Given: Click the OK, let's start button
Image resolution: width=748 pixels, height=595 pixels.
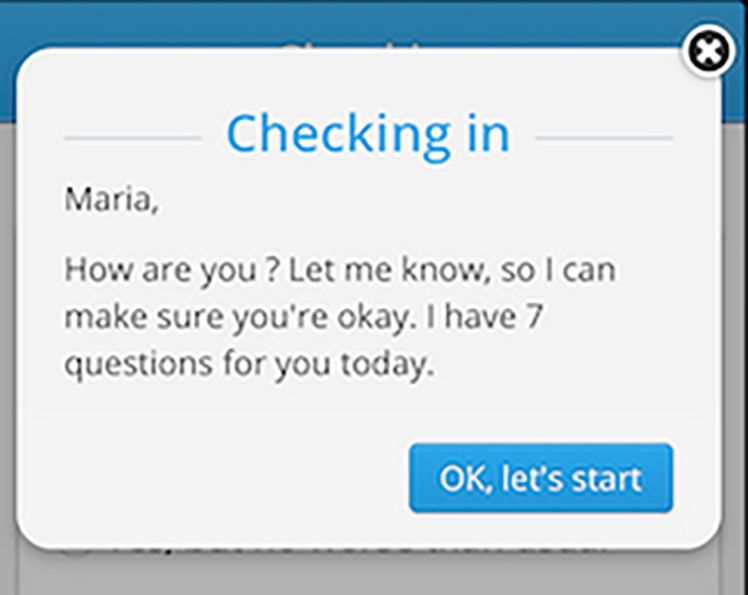Looking at the screenshot, I should pos(541,478).
